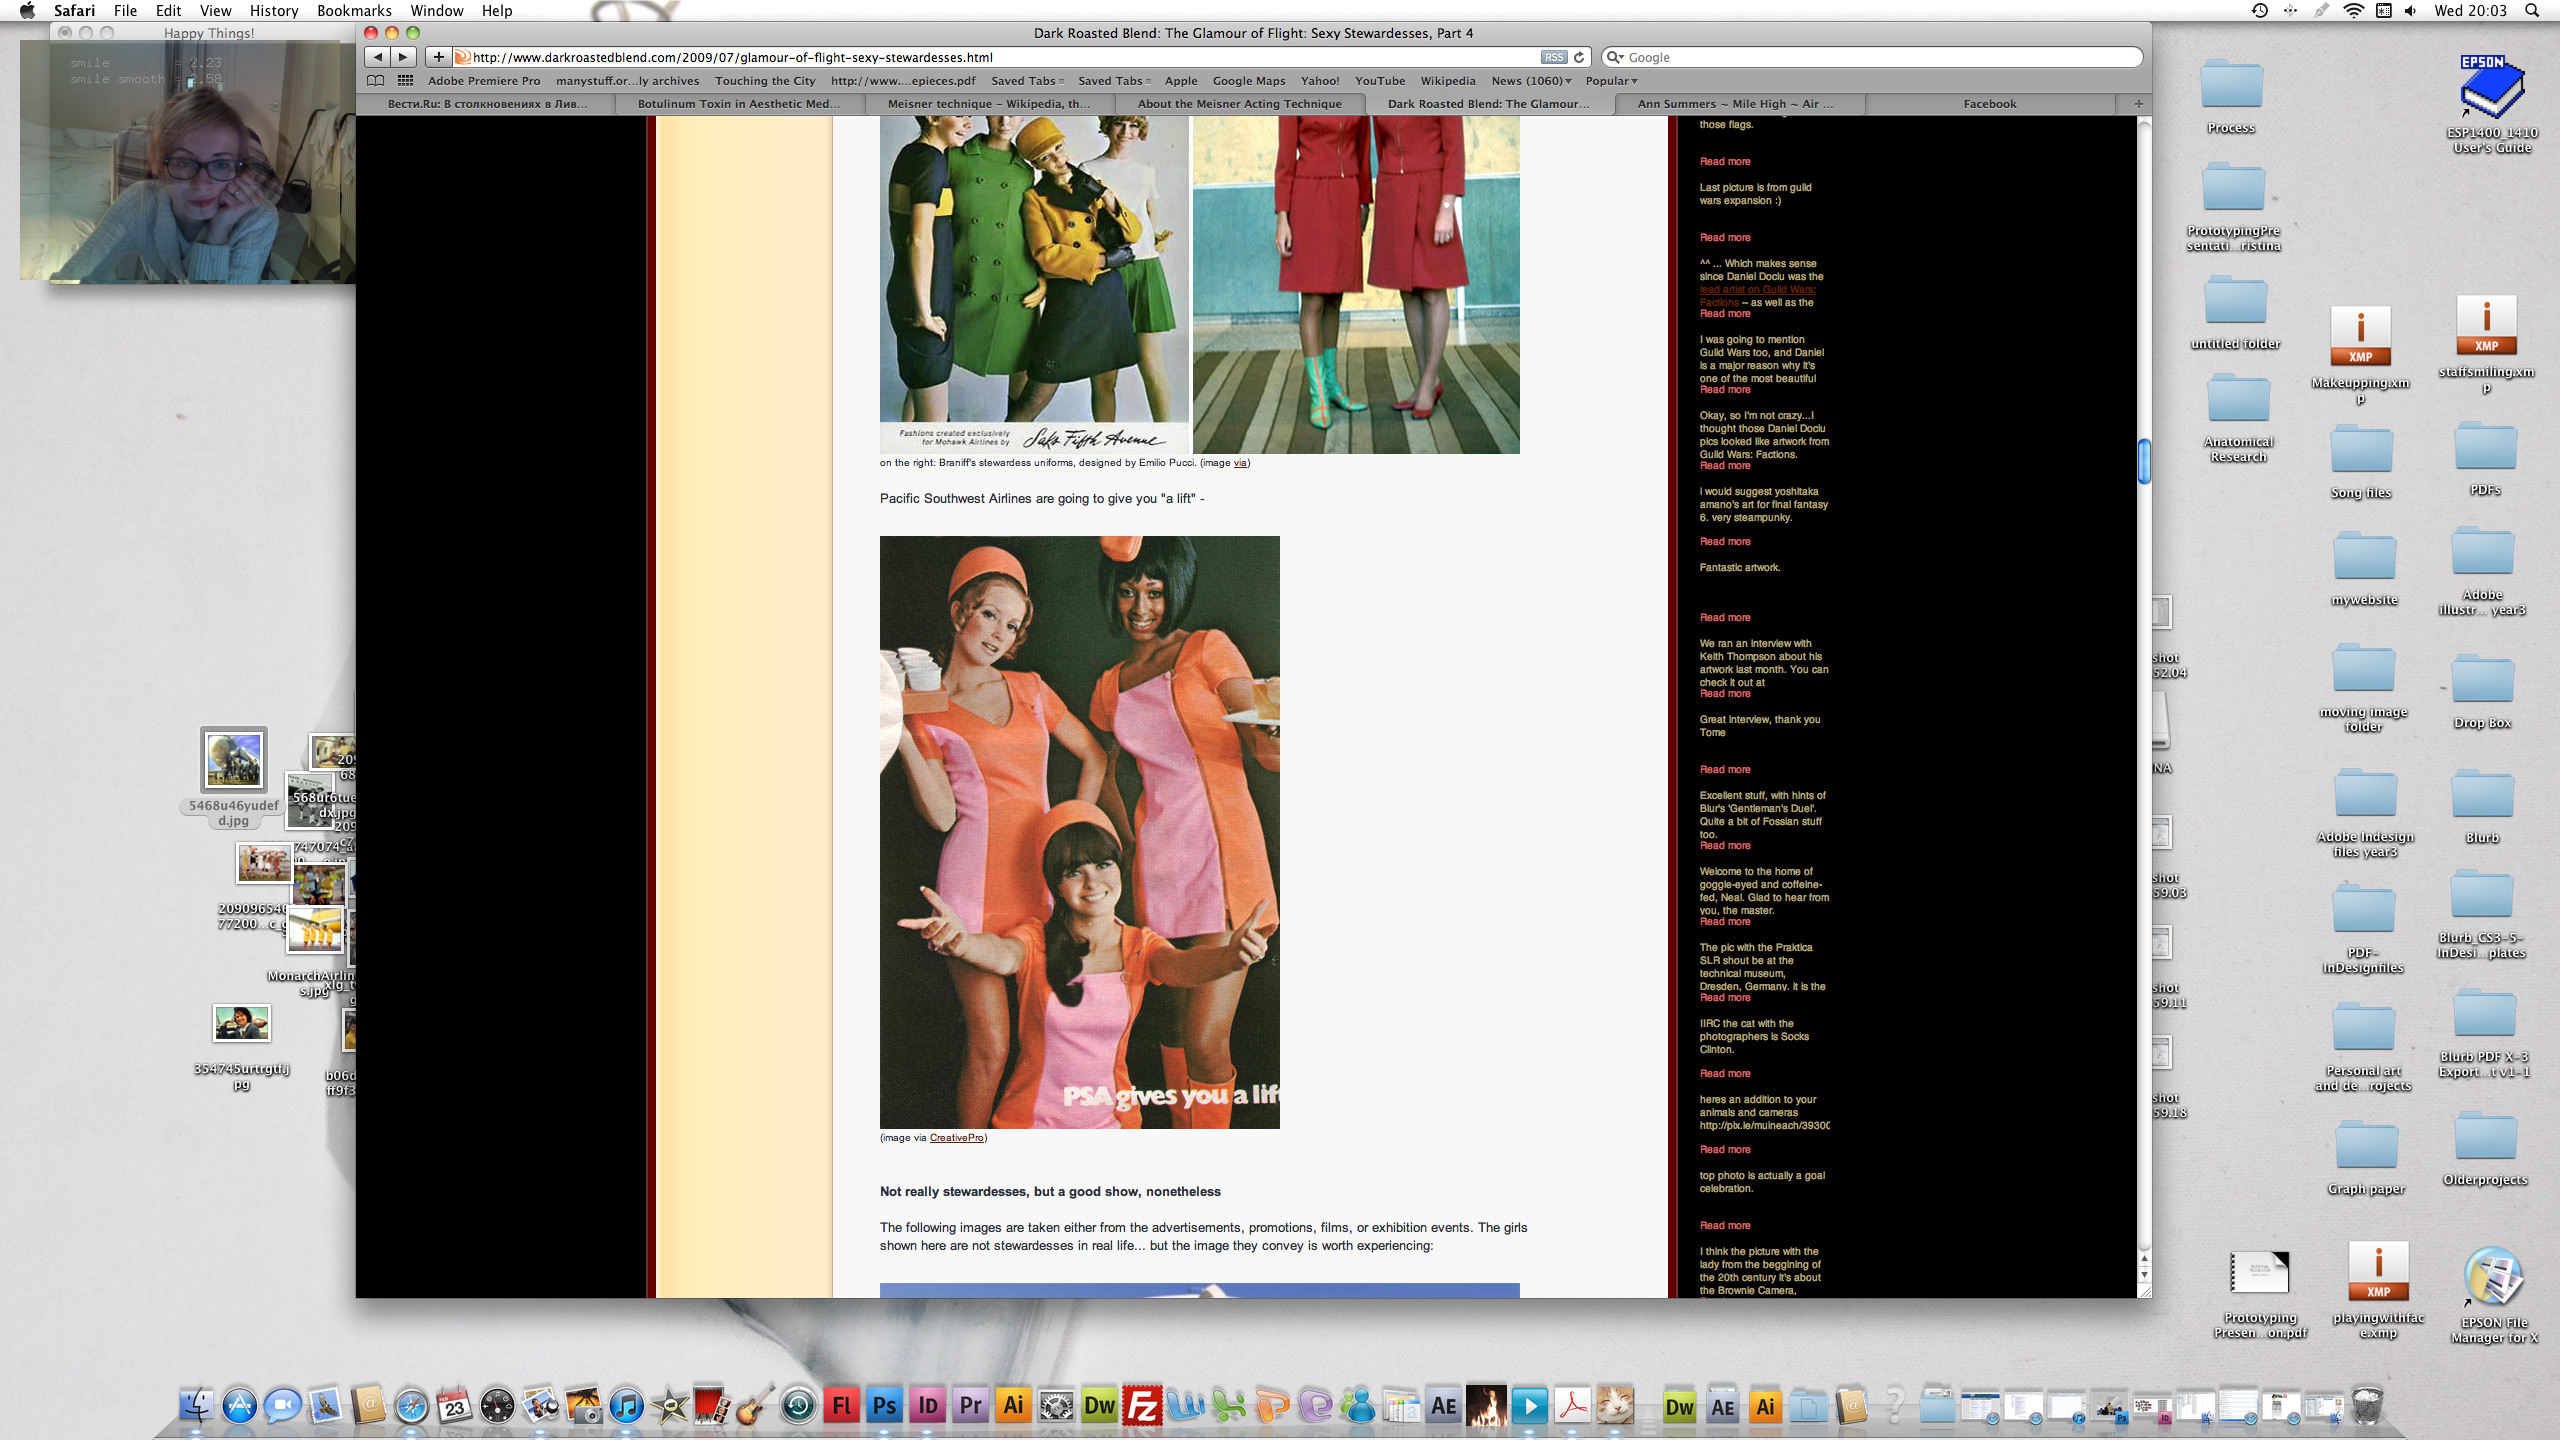Launch Photoshop from the Dock
2560x1440 pixels.
(884, 1406)
